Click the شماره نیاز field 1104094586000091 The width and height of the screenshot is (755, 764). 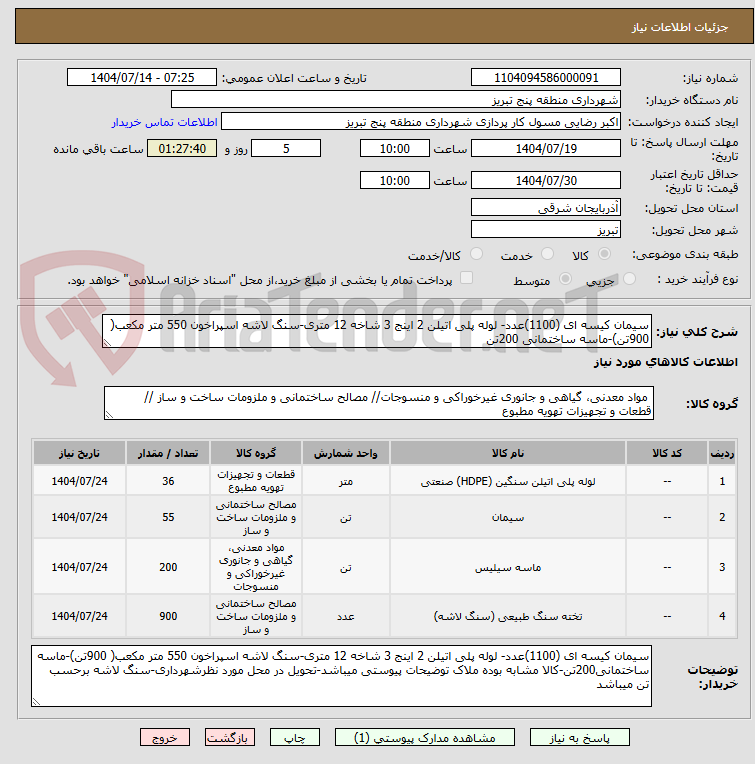click(x=546, y=77)
